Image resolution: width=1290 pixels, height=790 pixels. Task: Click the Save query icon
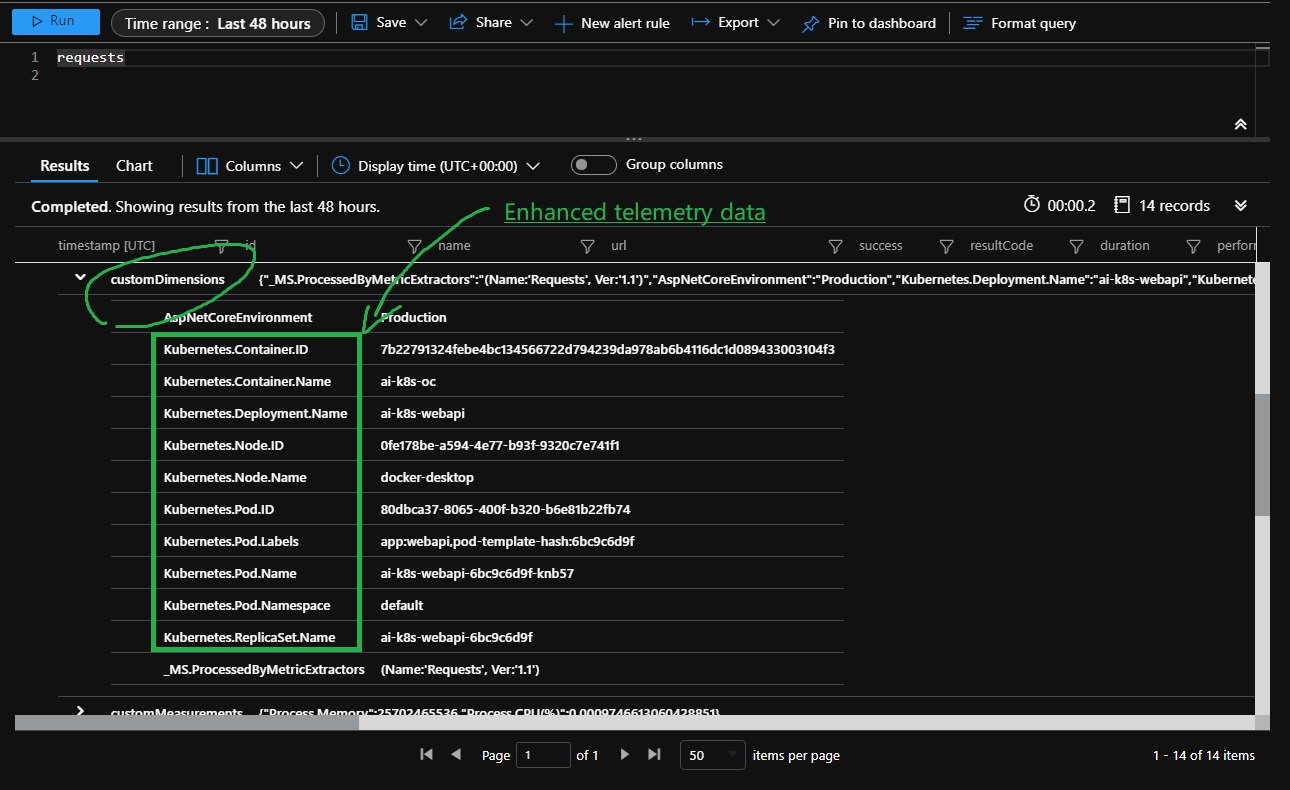pos(360,22)
